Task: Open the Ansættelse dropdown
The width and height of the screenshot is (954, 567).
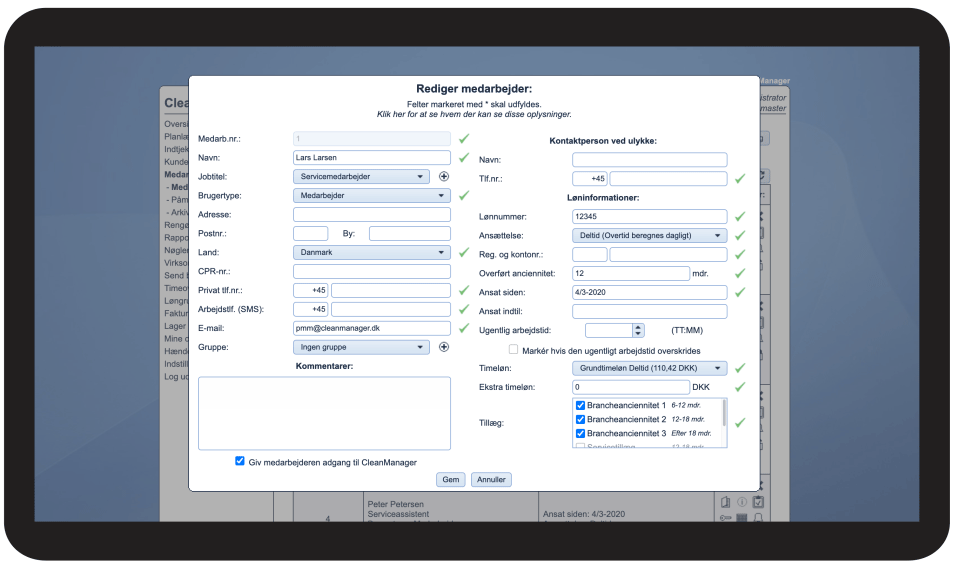Action: pyautogui.click(x=650, y=236)
